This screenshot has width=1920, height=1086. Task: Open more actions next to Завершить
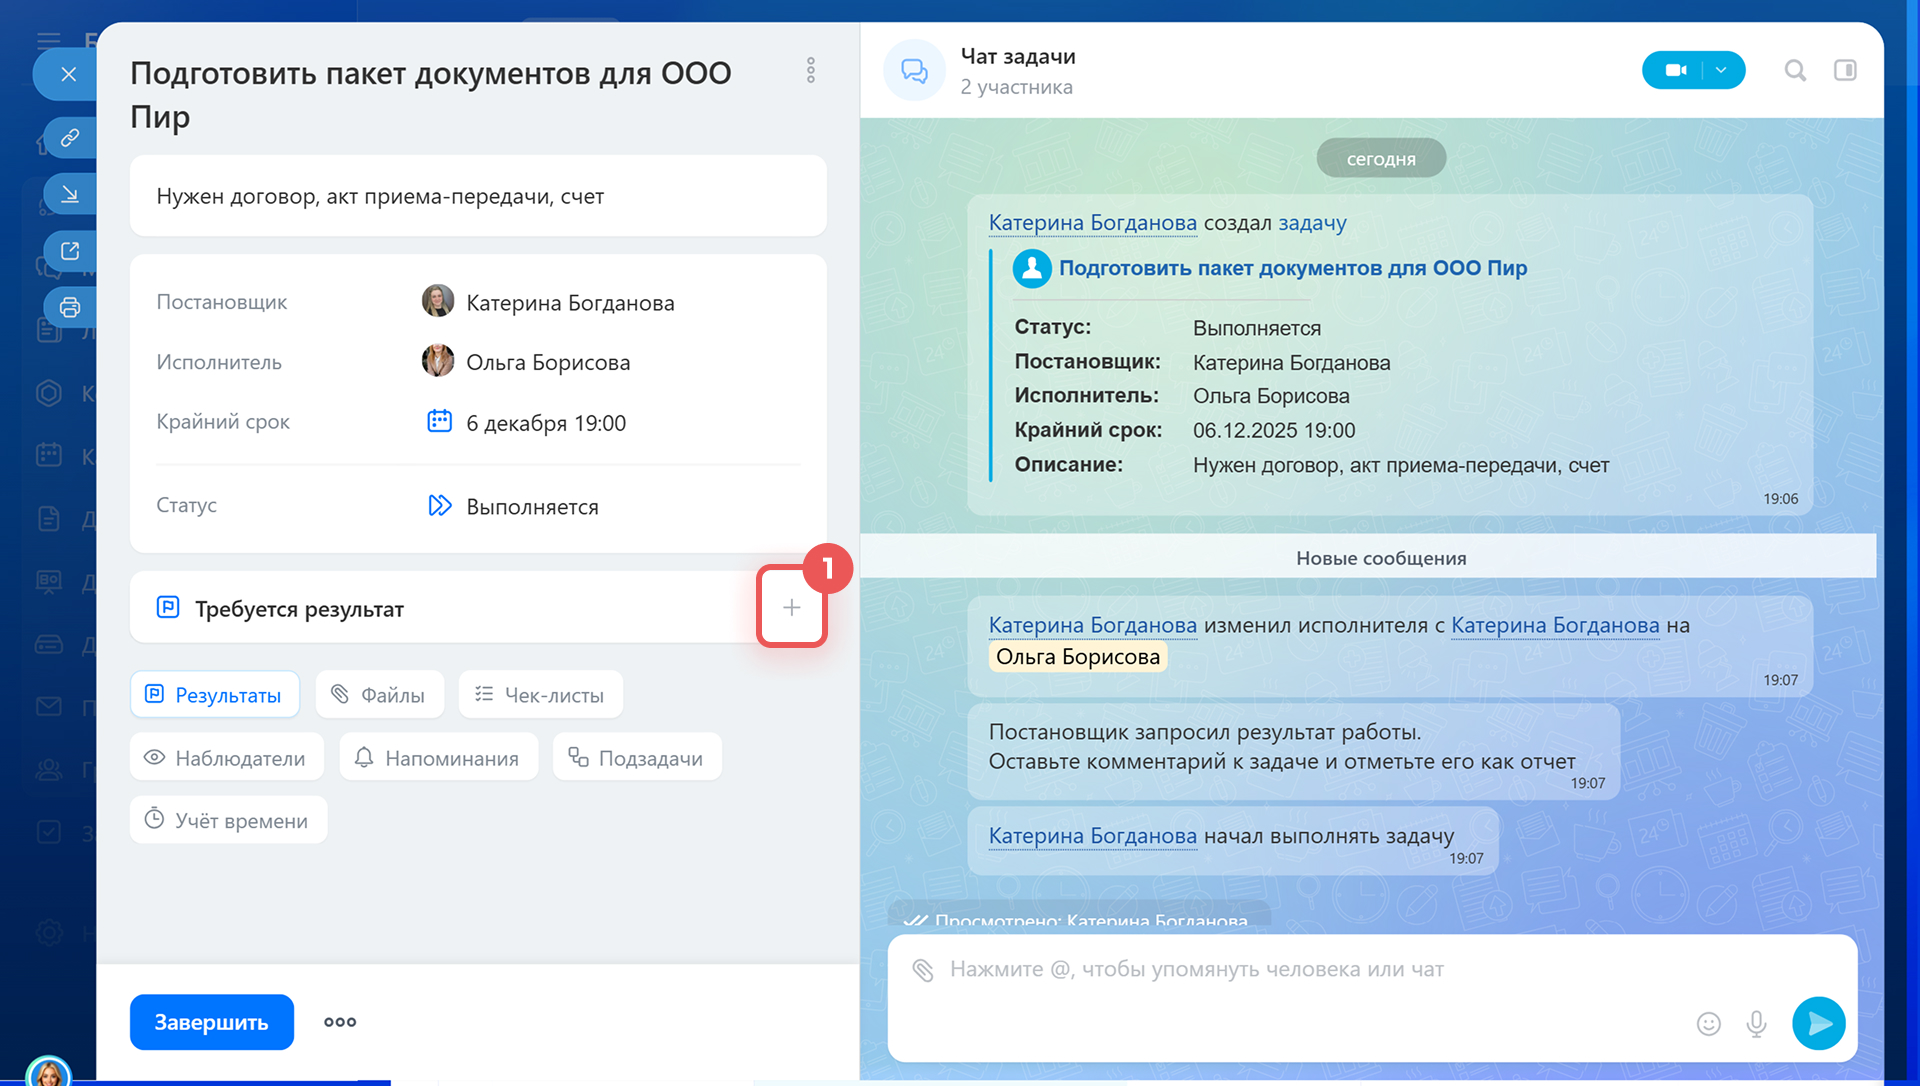(x=340, y=1022)
